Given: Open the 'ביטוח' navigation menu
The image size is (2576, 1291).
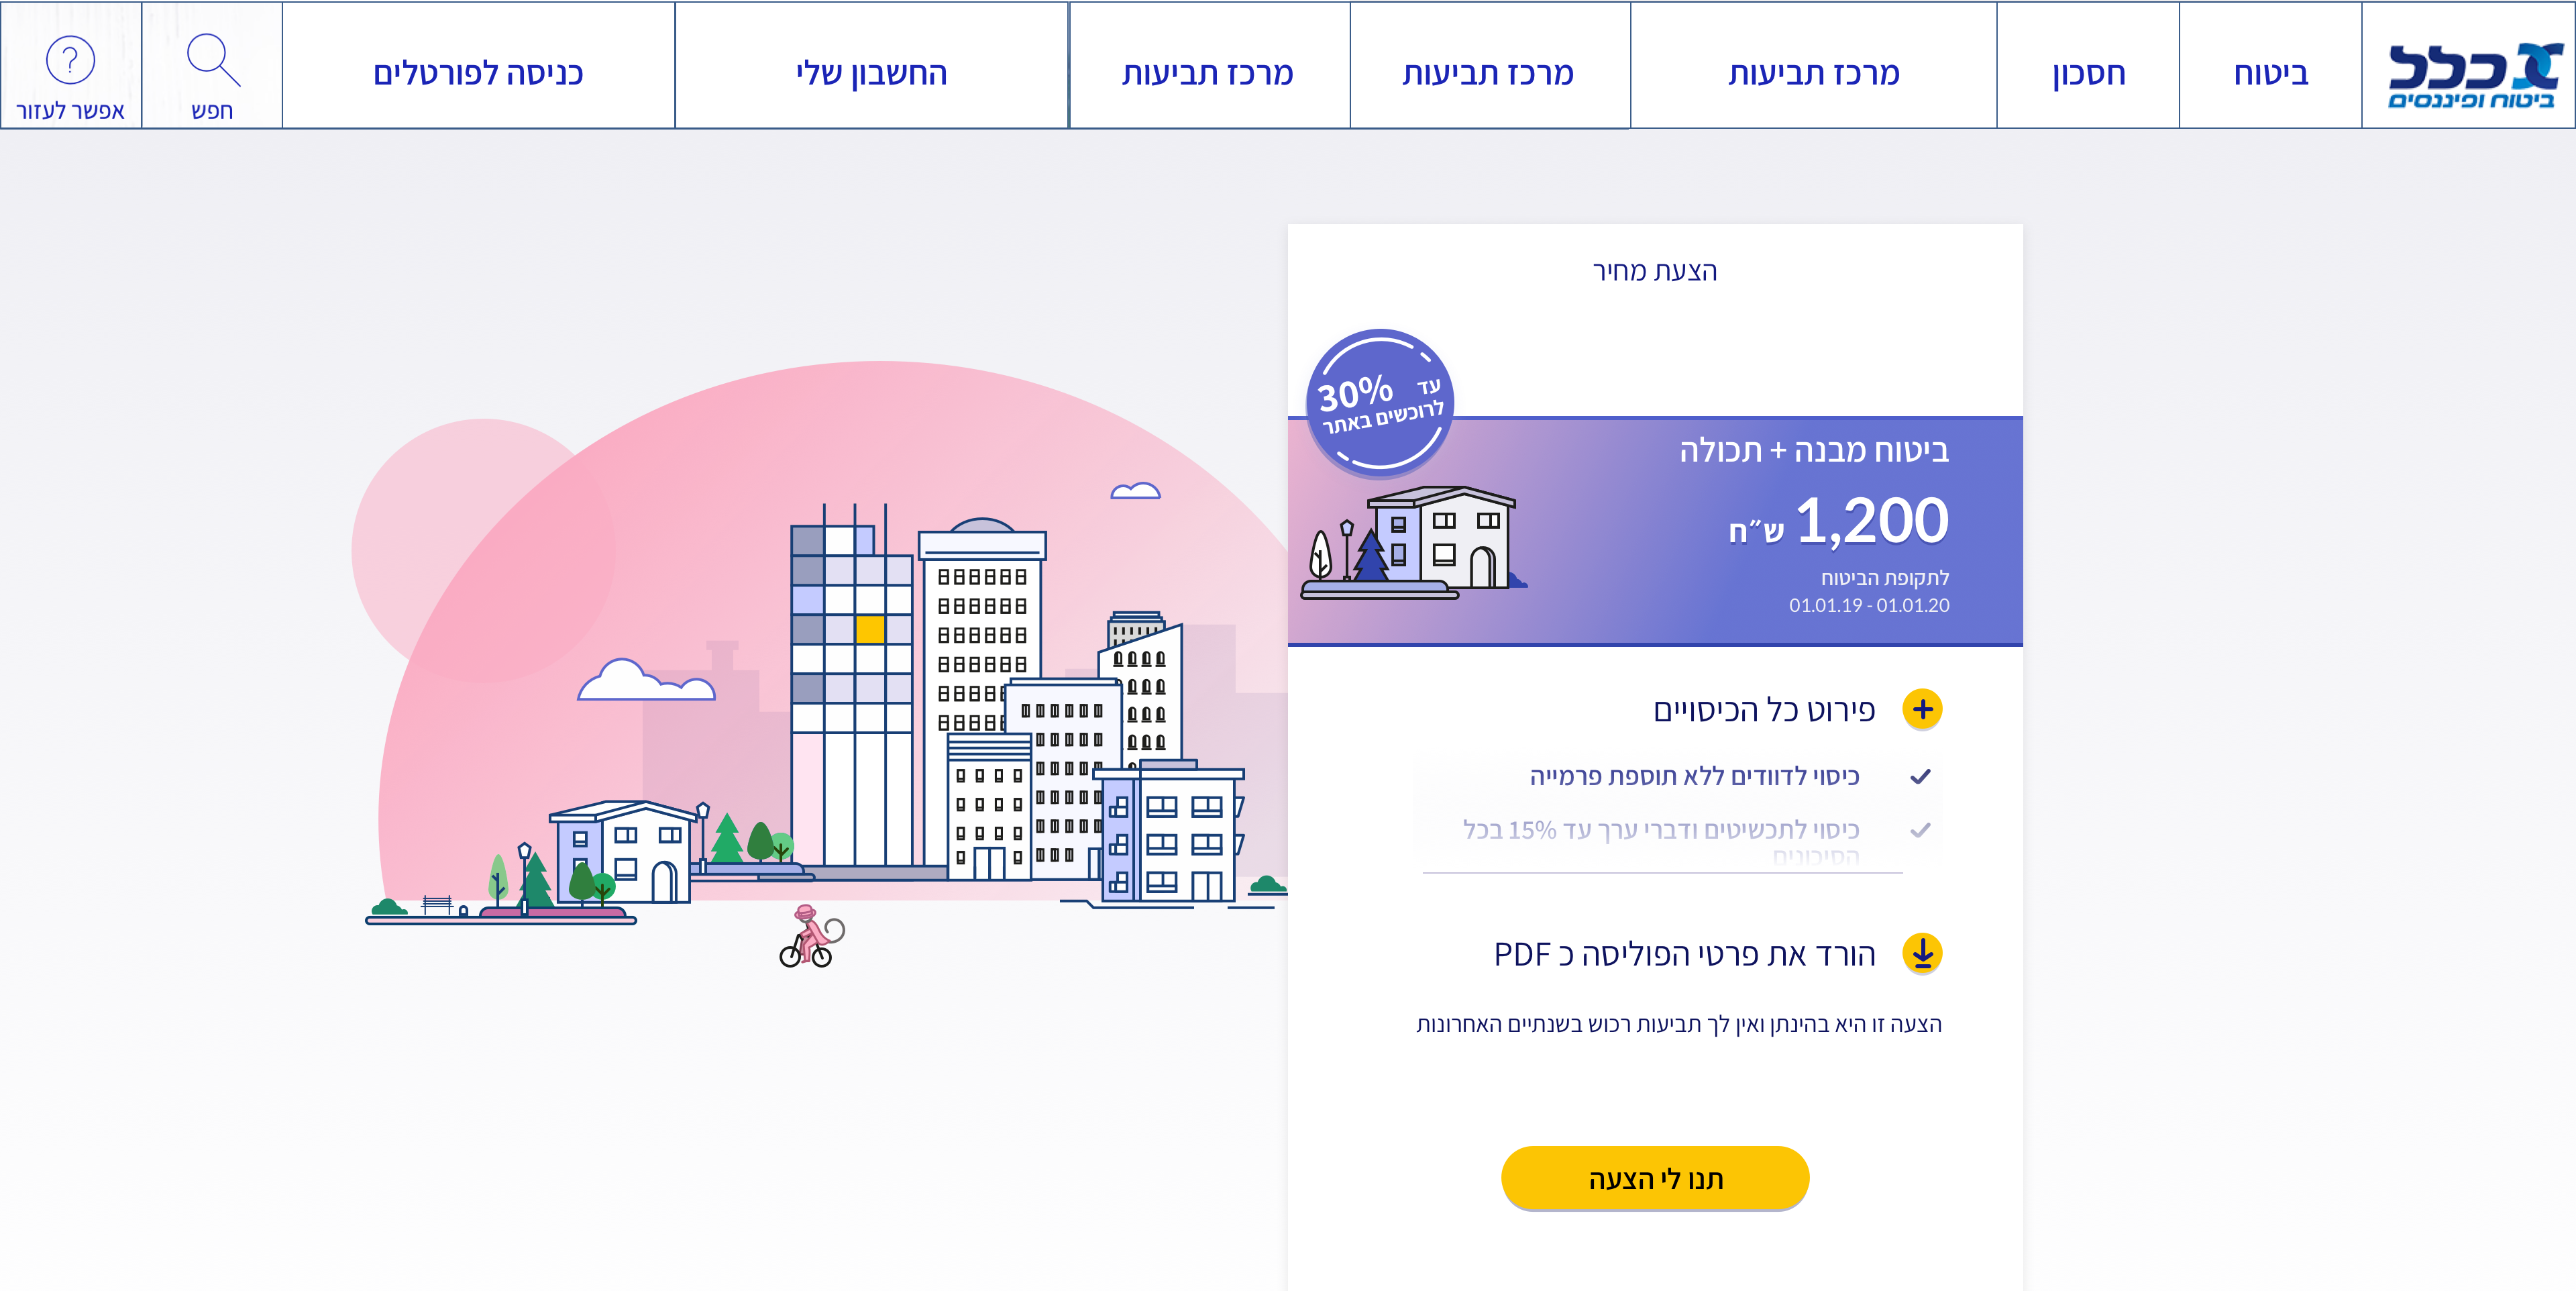Looking at the screenshot, I should click(2270, 73).
